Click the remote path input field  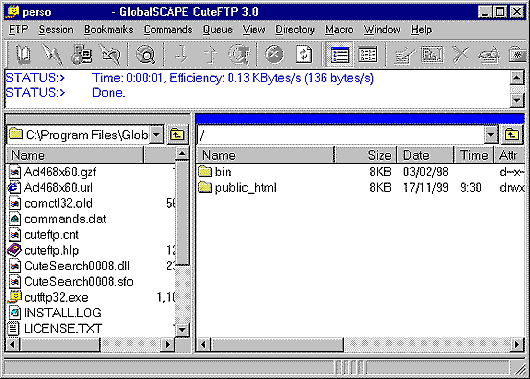click(x=341, y=135)
